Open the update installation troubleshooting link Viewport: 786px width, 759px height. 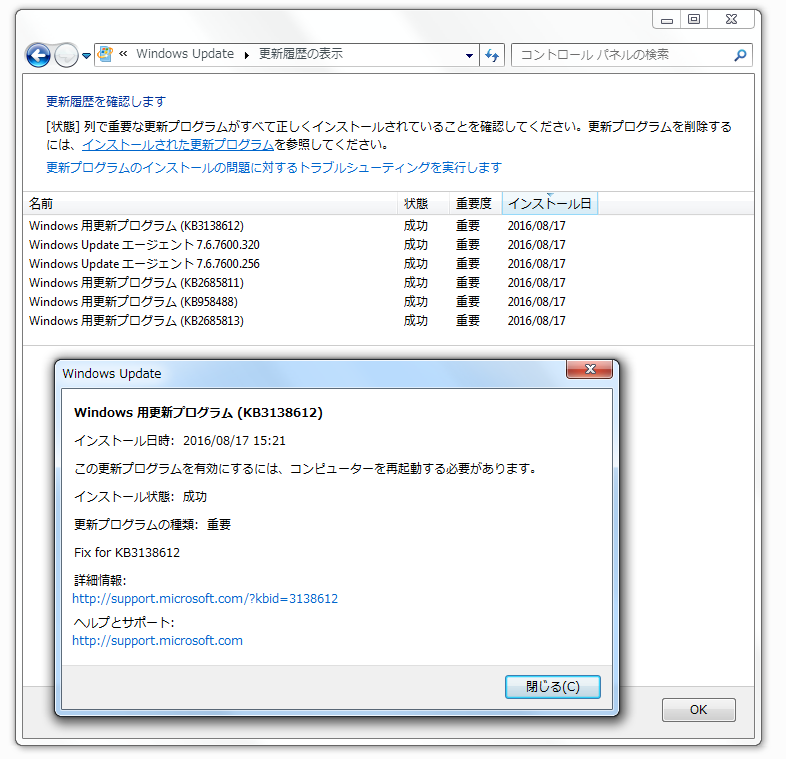(273, 167)
